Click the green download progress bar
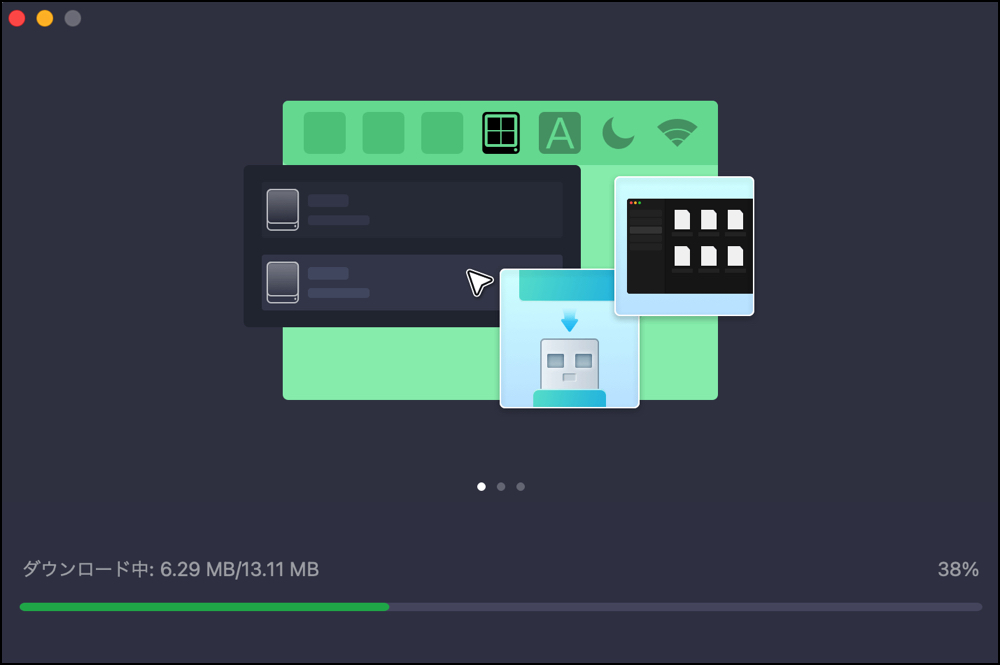The height and width of the screenshot is (665, 1000). (501, 607)
